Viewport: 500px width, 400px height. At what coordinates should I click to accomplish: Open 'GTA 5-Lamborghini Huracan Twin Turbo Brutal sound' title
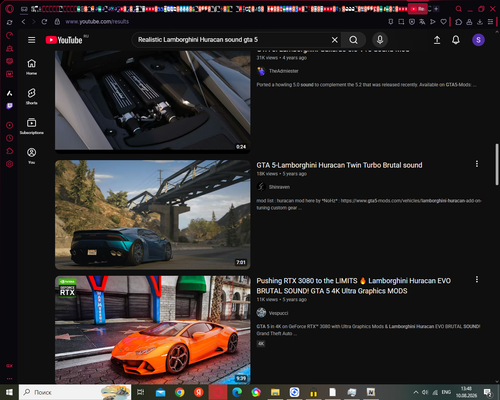click(x=339, y=165)
